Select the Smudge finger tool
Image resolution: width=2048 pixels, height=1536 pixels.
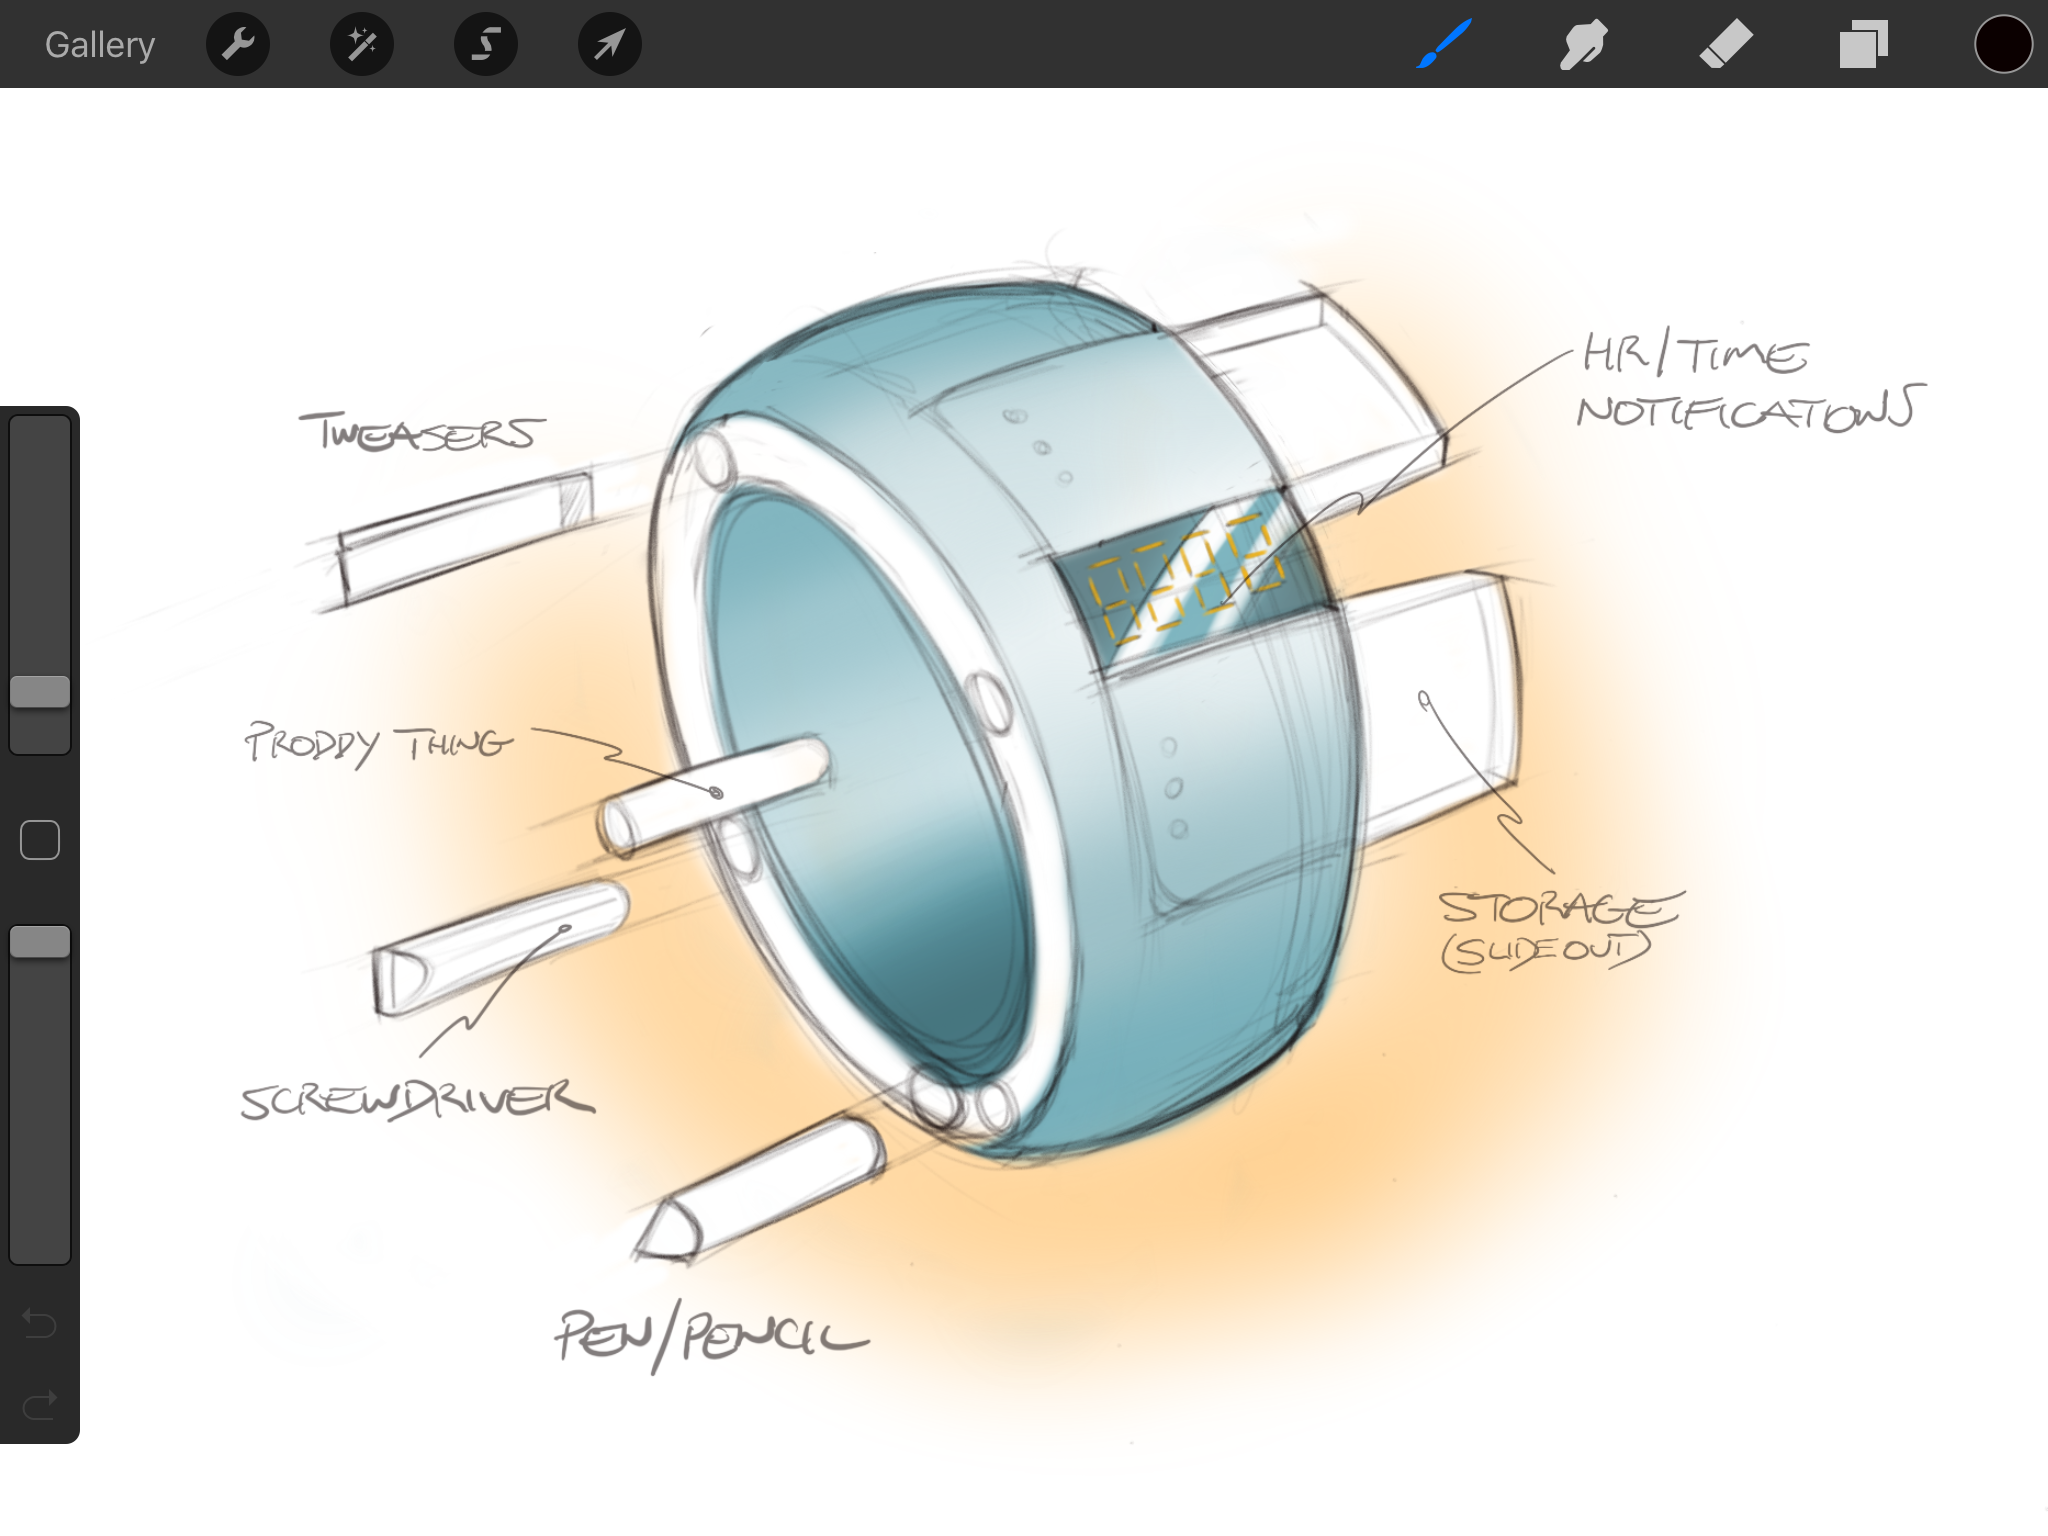pos(1583,44)
